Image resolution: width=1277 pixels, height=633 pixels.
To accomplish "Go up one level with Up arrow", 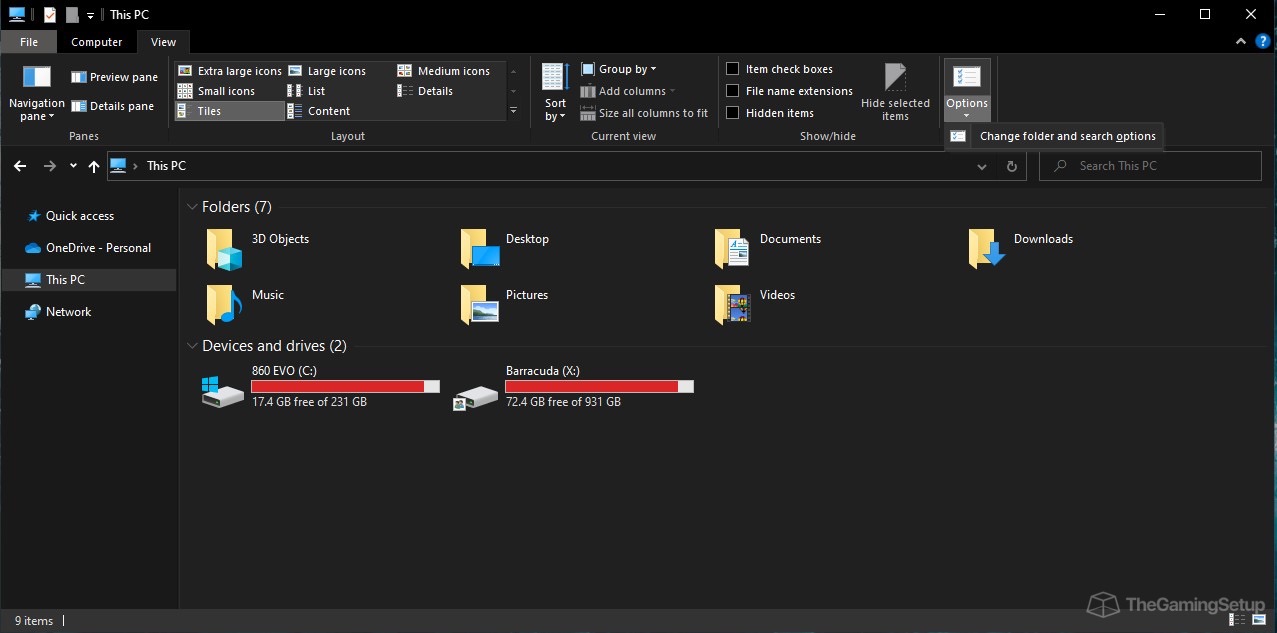I will pyautogui.click(x=94, y=166).
